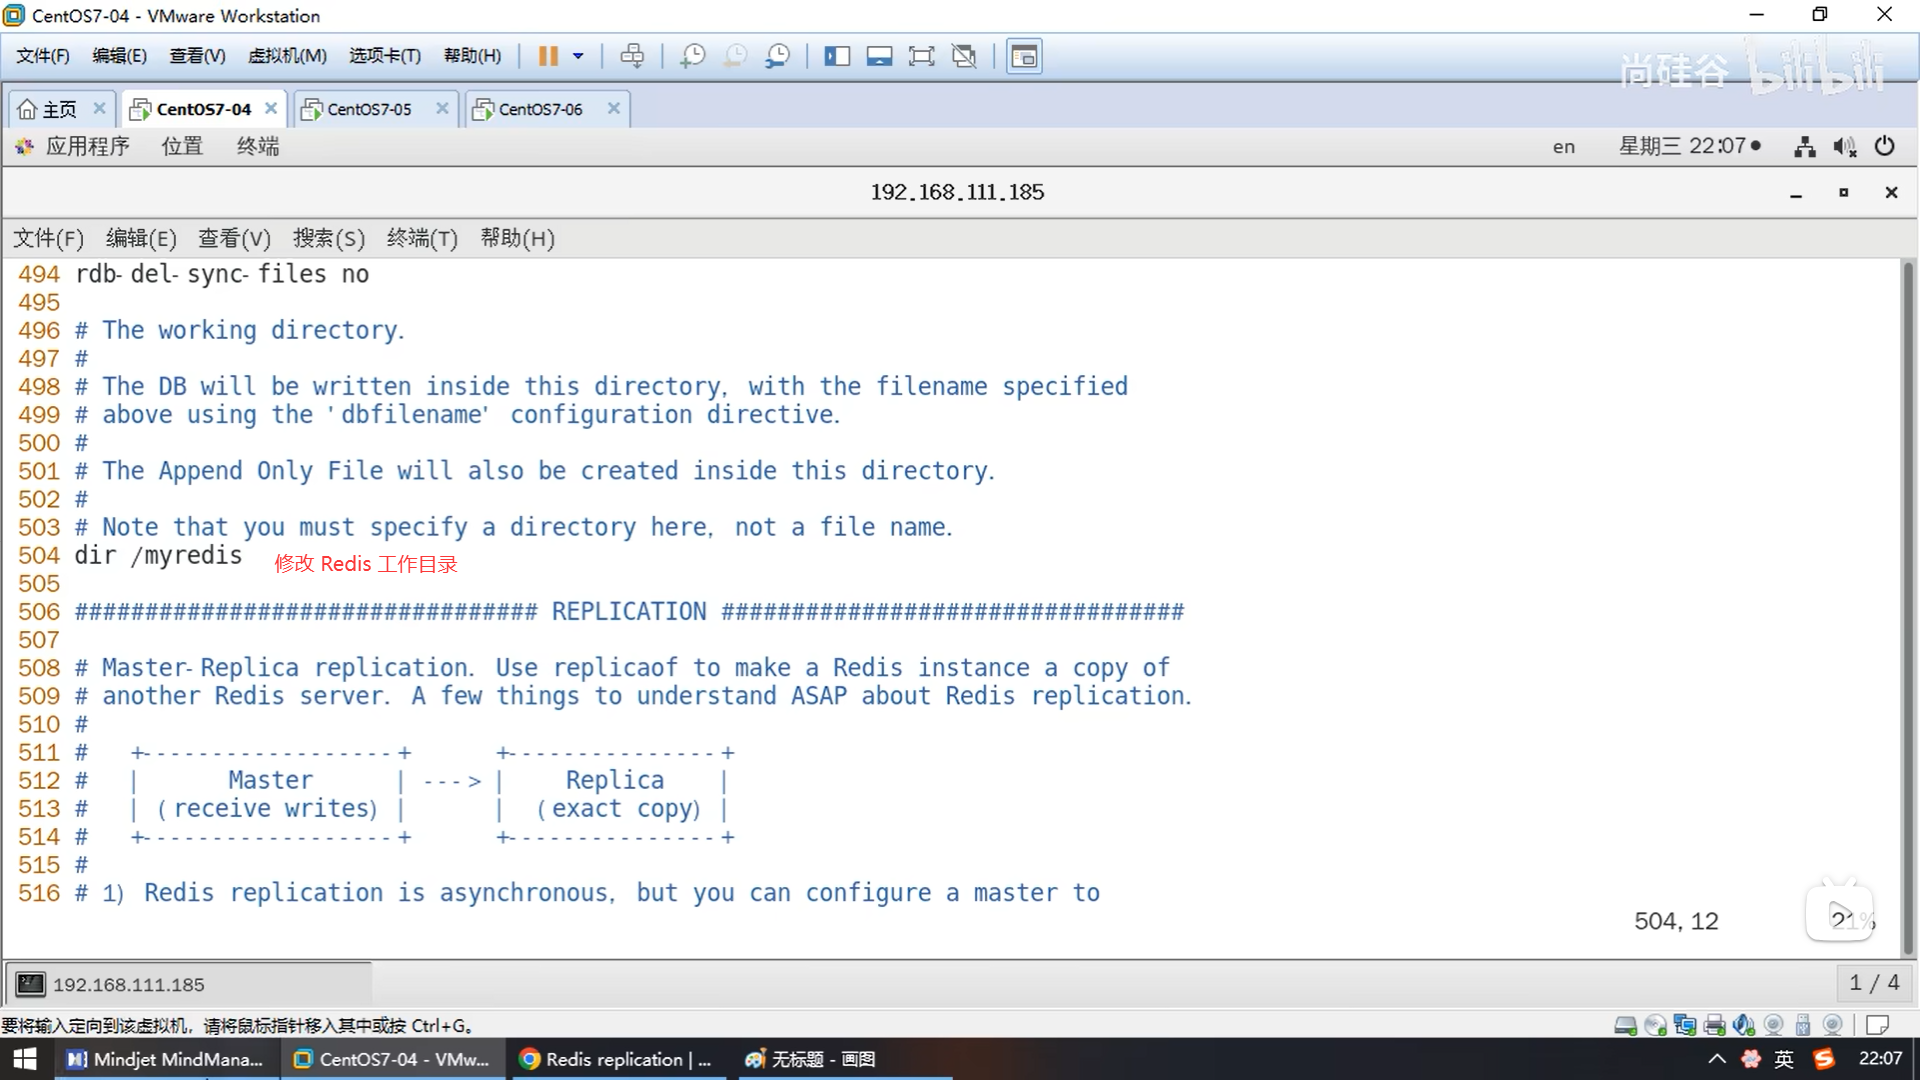
Task: Open the terminal 搜索(S) menu
Action: (328, 238)
